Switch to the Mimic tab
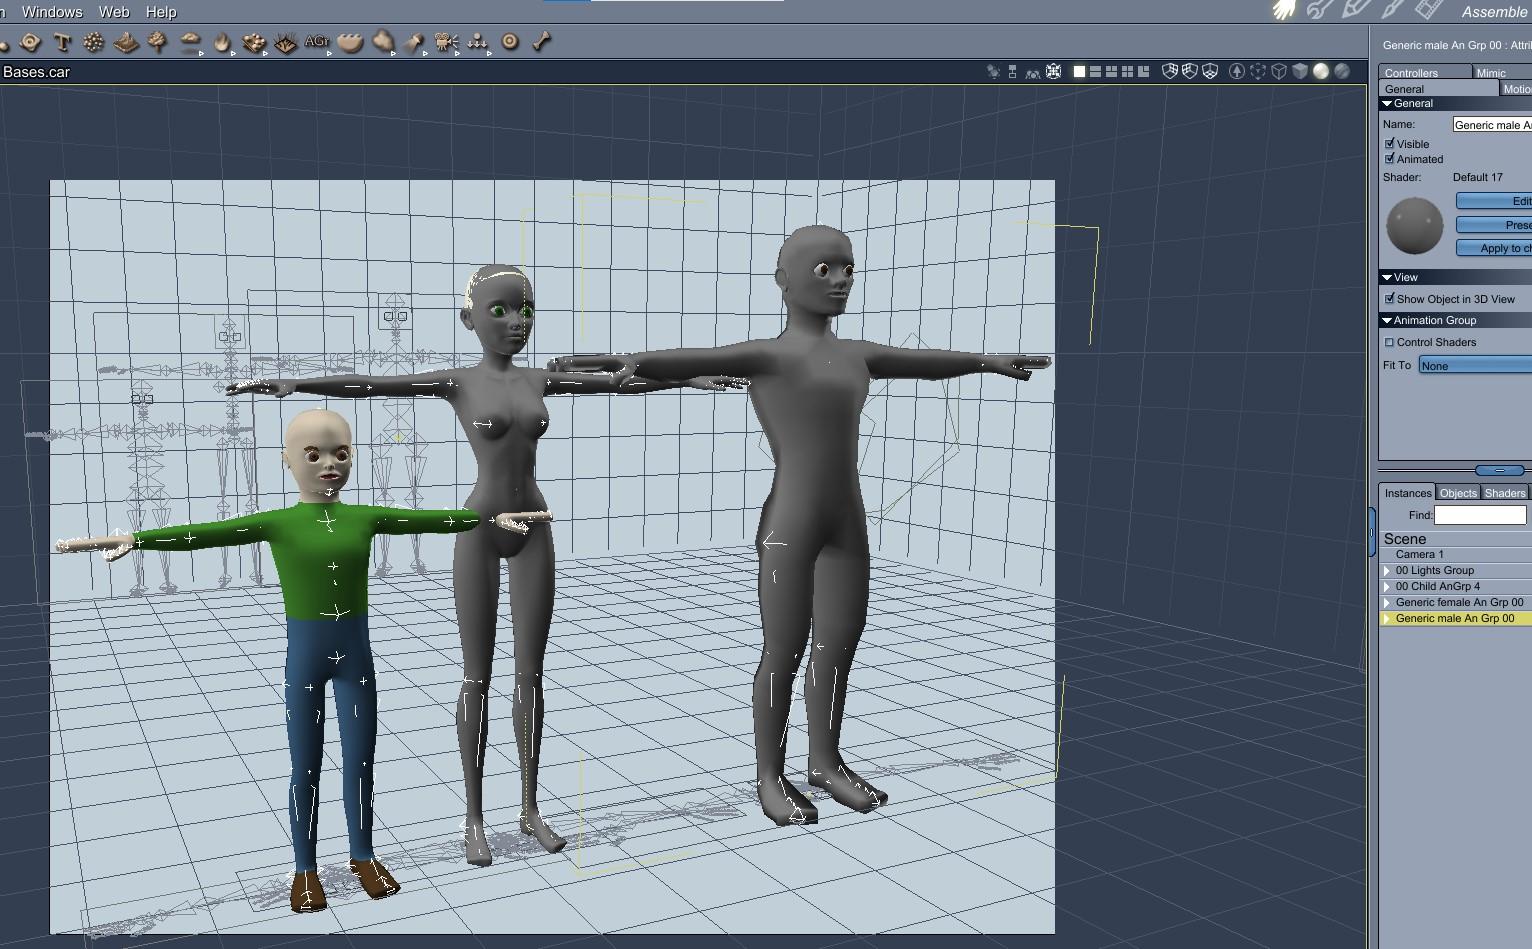This screenshot has height=949, width=1532. coord(1502,72)
